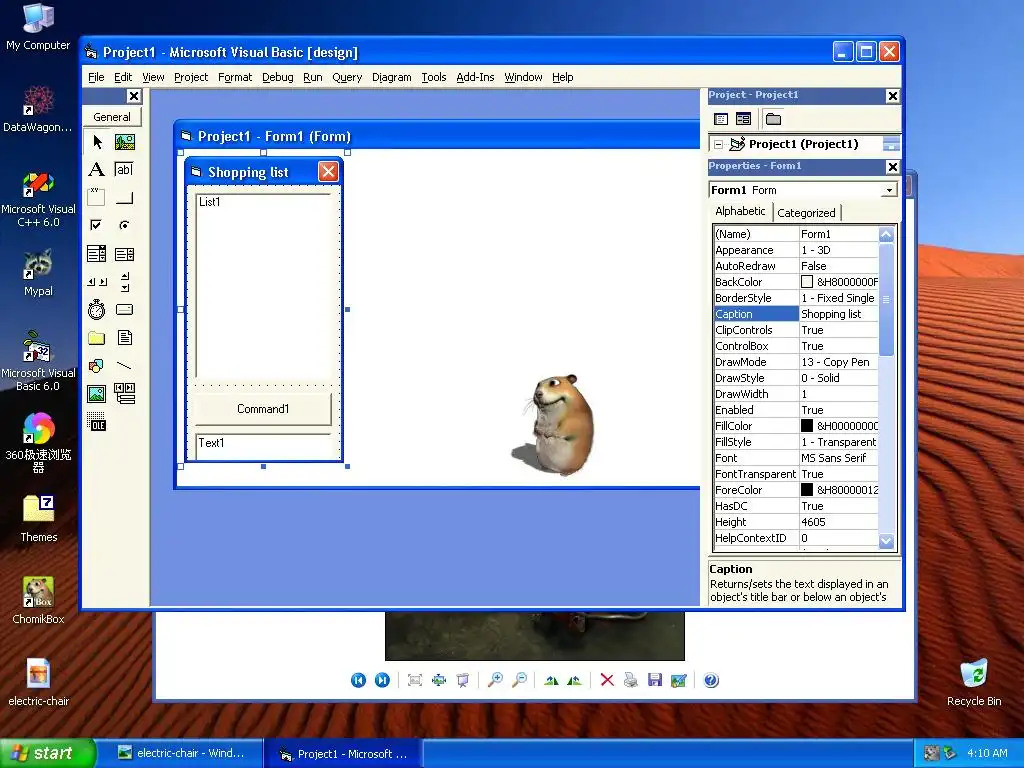Viewport: 1024px width, 768px height.
Task: Select the Pointer tool in the toolbox
Action: coord(97,142)
